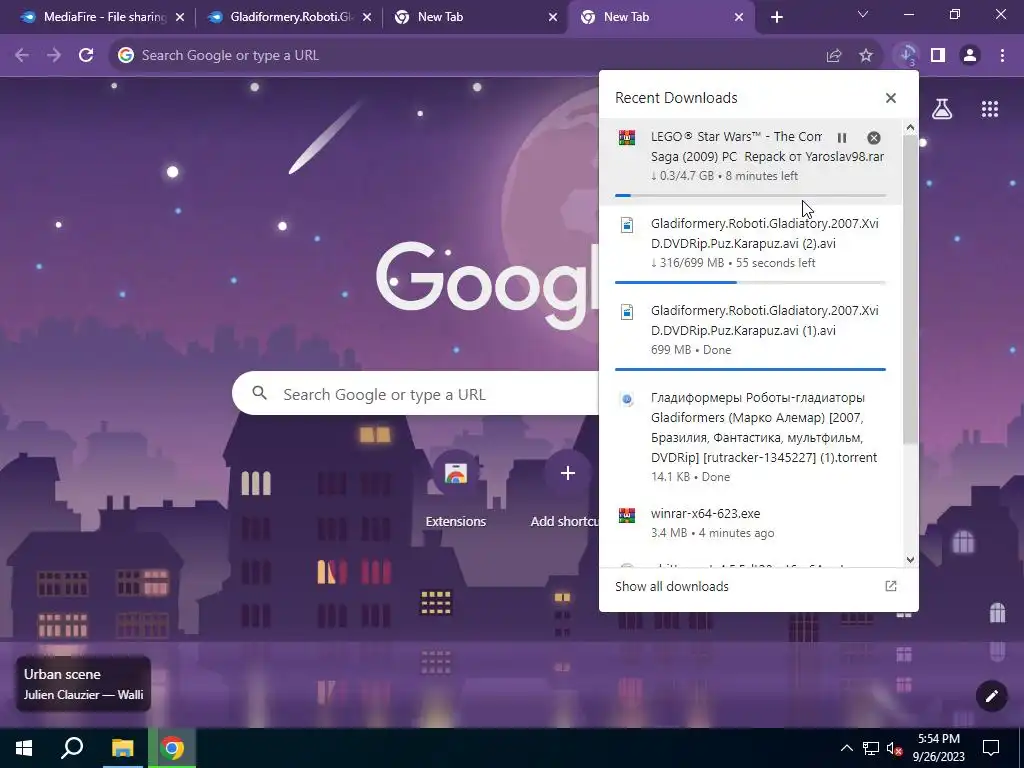Click torrent file icon in downloads
1024x768 pixels.
(x=627, y=399)
